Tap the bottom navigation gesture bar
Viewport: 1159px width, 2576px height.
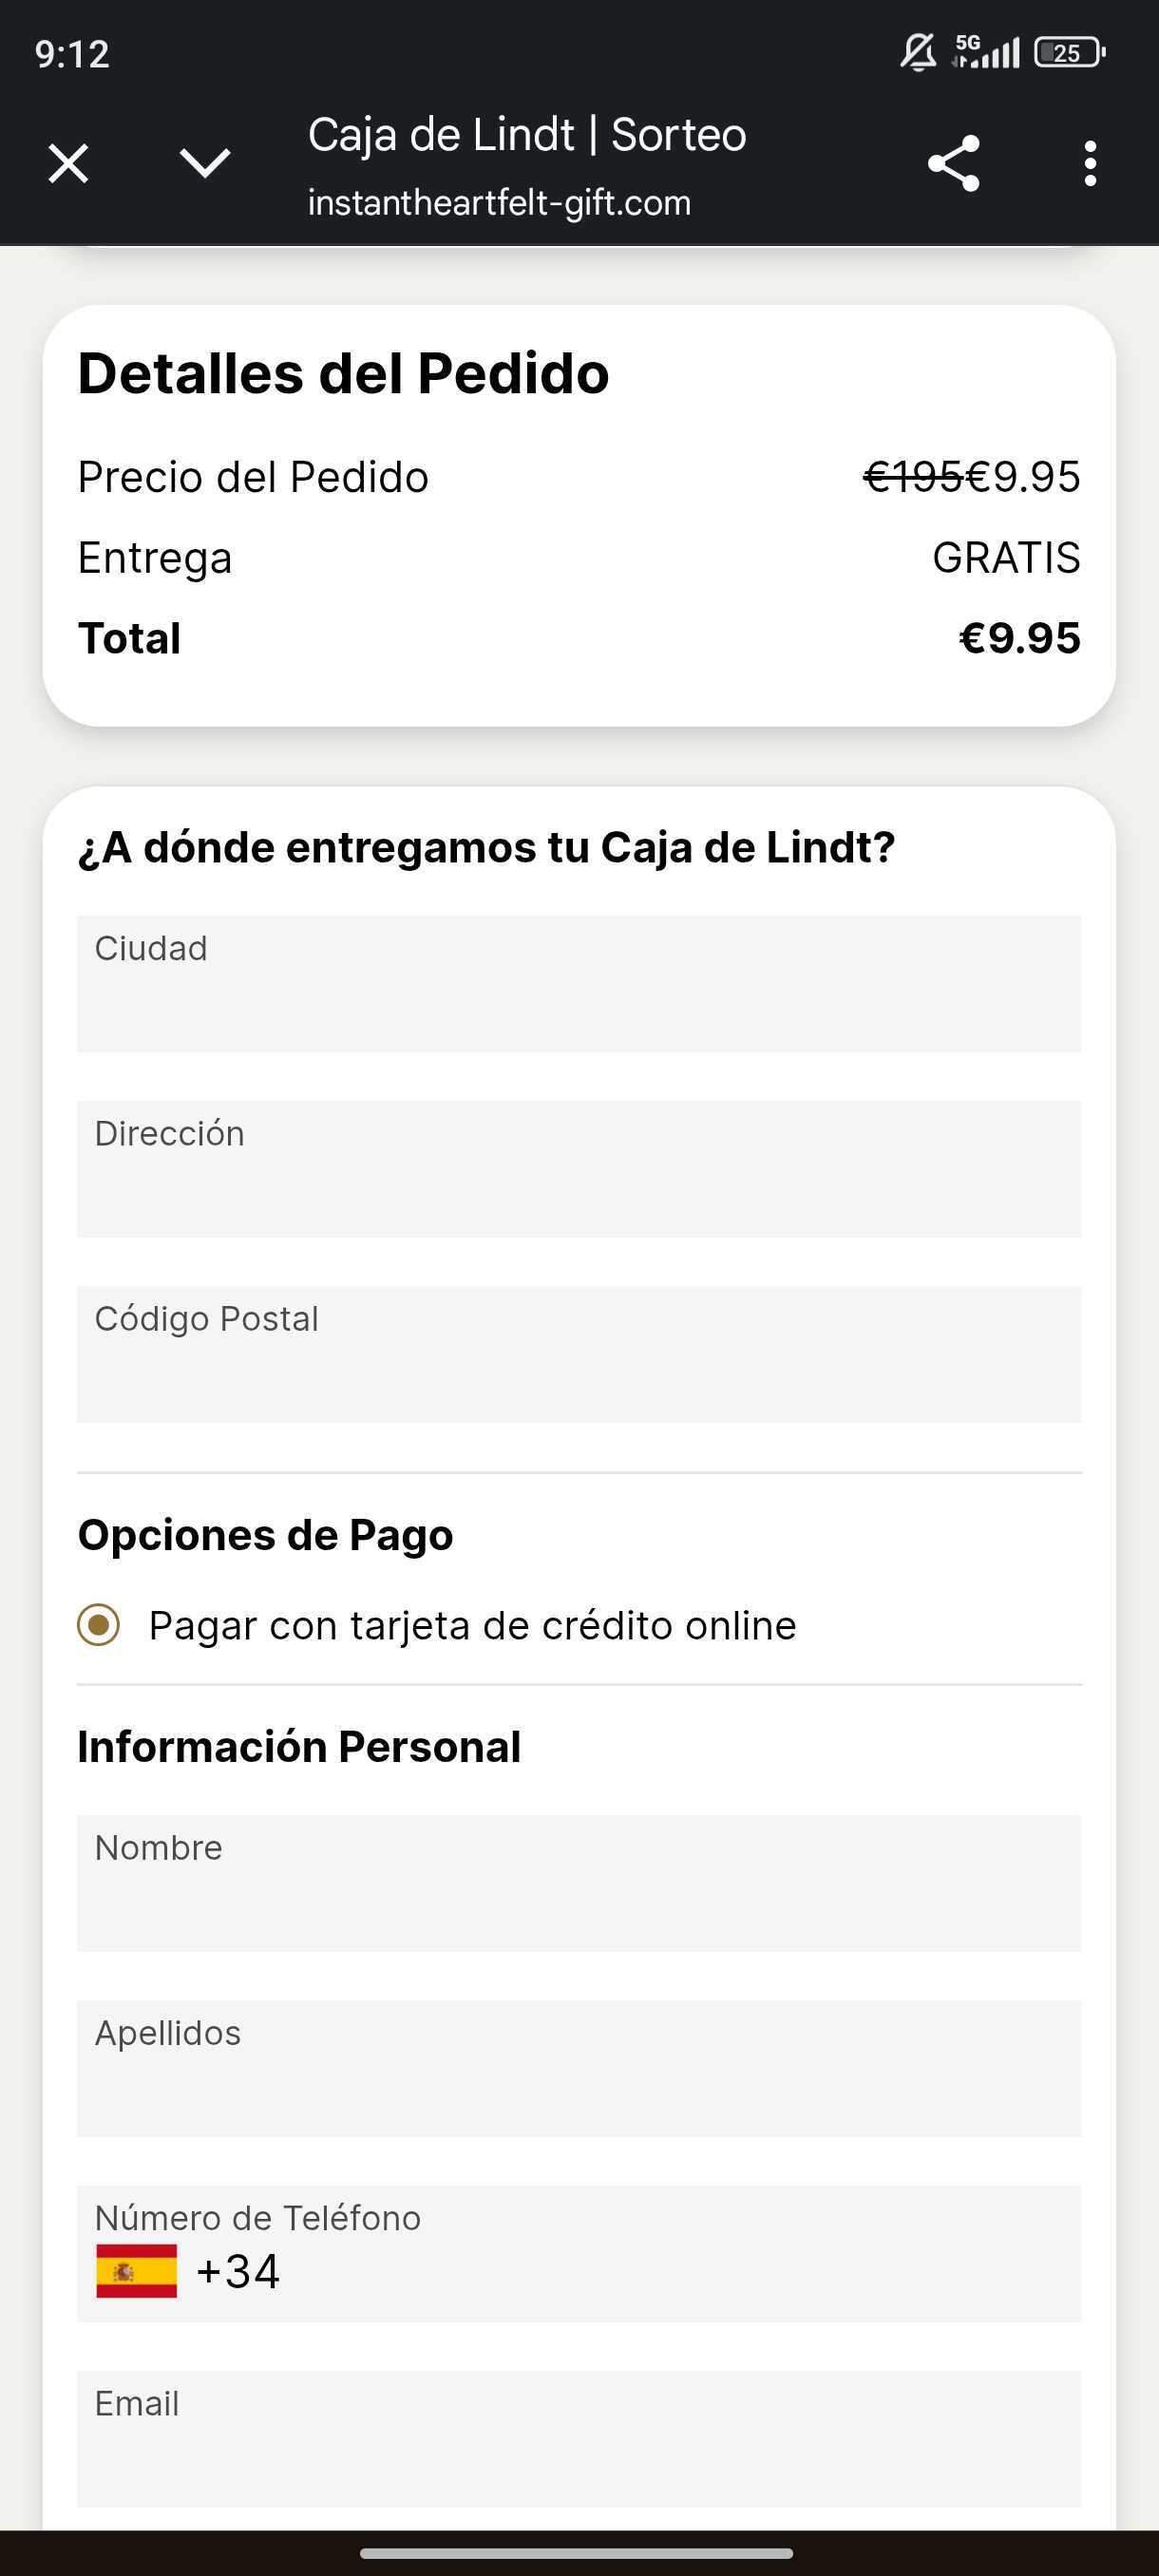coord(577,2553)
